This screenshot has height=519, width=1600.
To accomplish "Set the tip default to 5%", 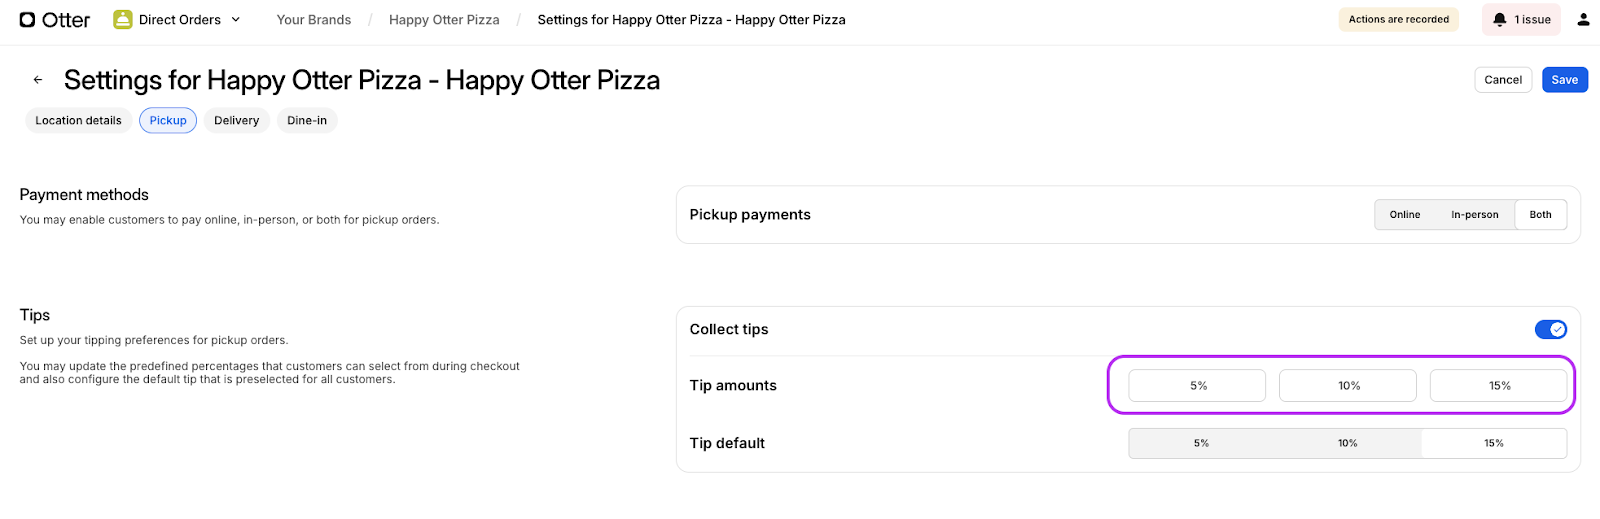I will tap(1201, 443).
